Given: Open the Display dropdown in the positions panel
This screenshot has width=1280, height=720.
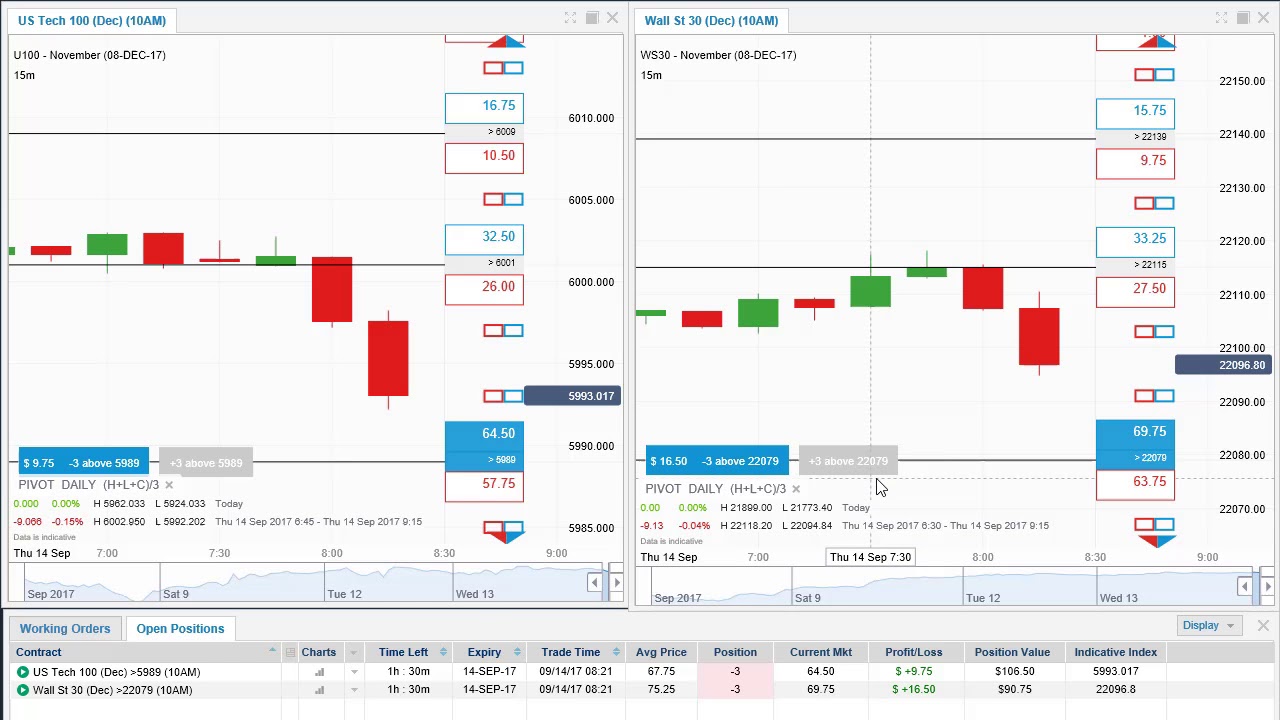Looking at the screenshot, I should coord(1209,625).
